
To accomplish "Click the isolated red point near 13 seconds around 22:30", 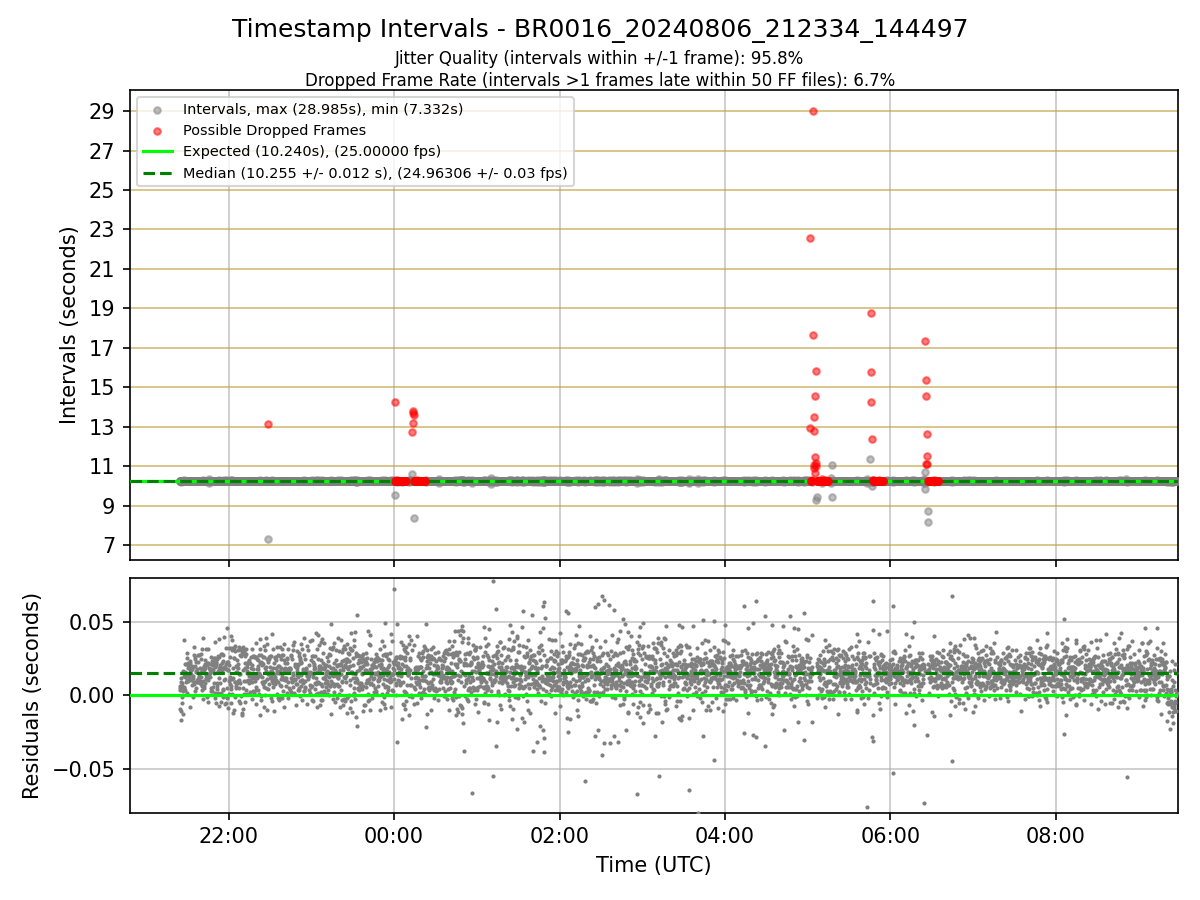I will pos(268,424).
